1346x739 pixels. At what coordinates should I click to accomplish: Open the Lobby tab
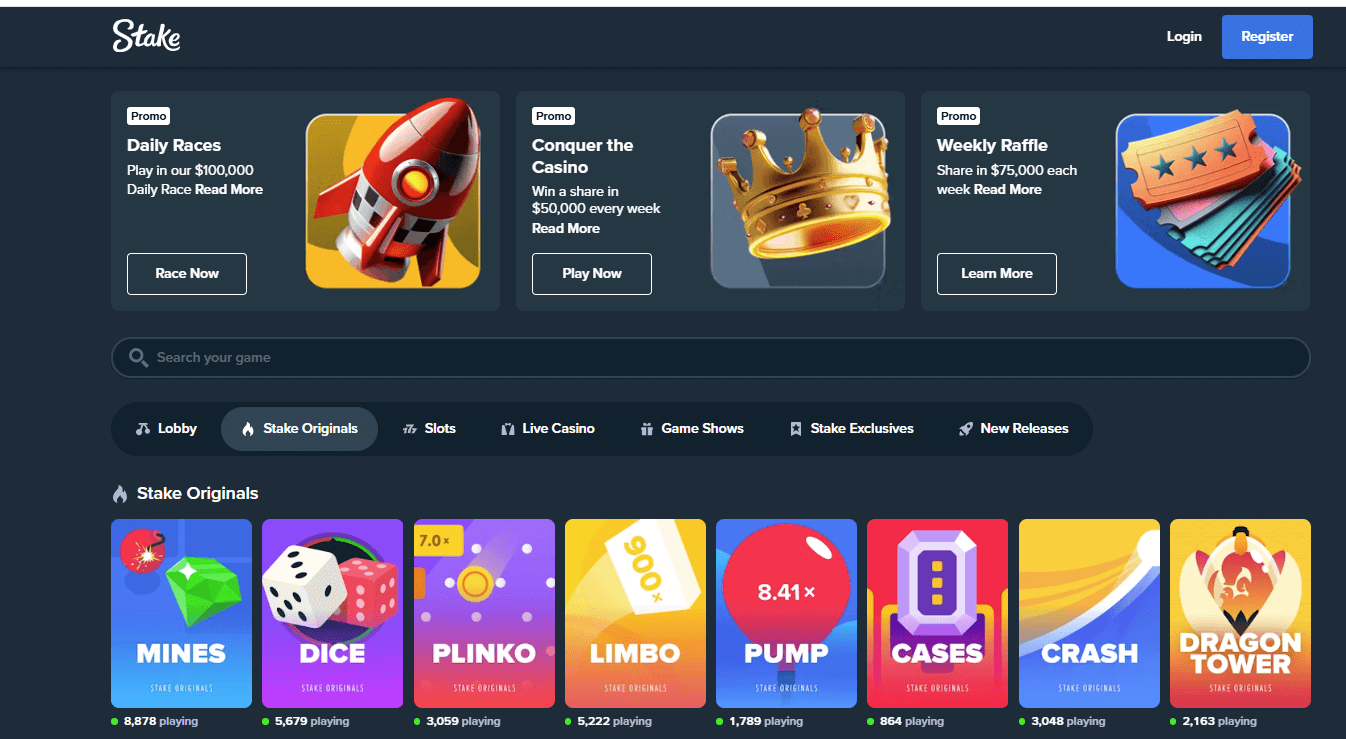click(166, 429)
